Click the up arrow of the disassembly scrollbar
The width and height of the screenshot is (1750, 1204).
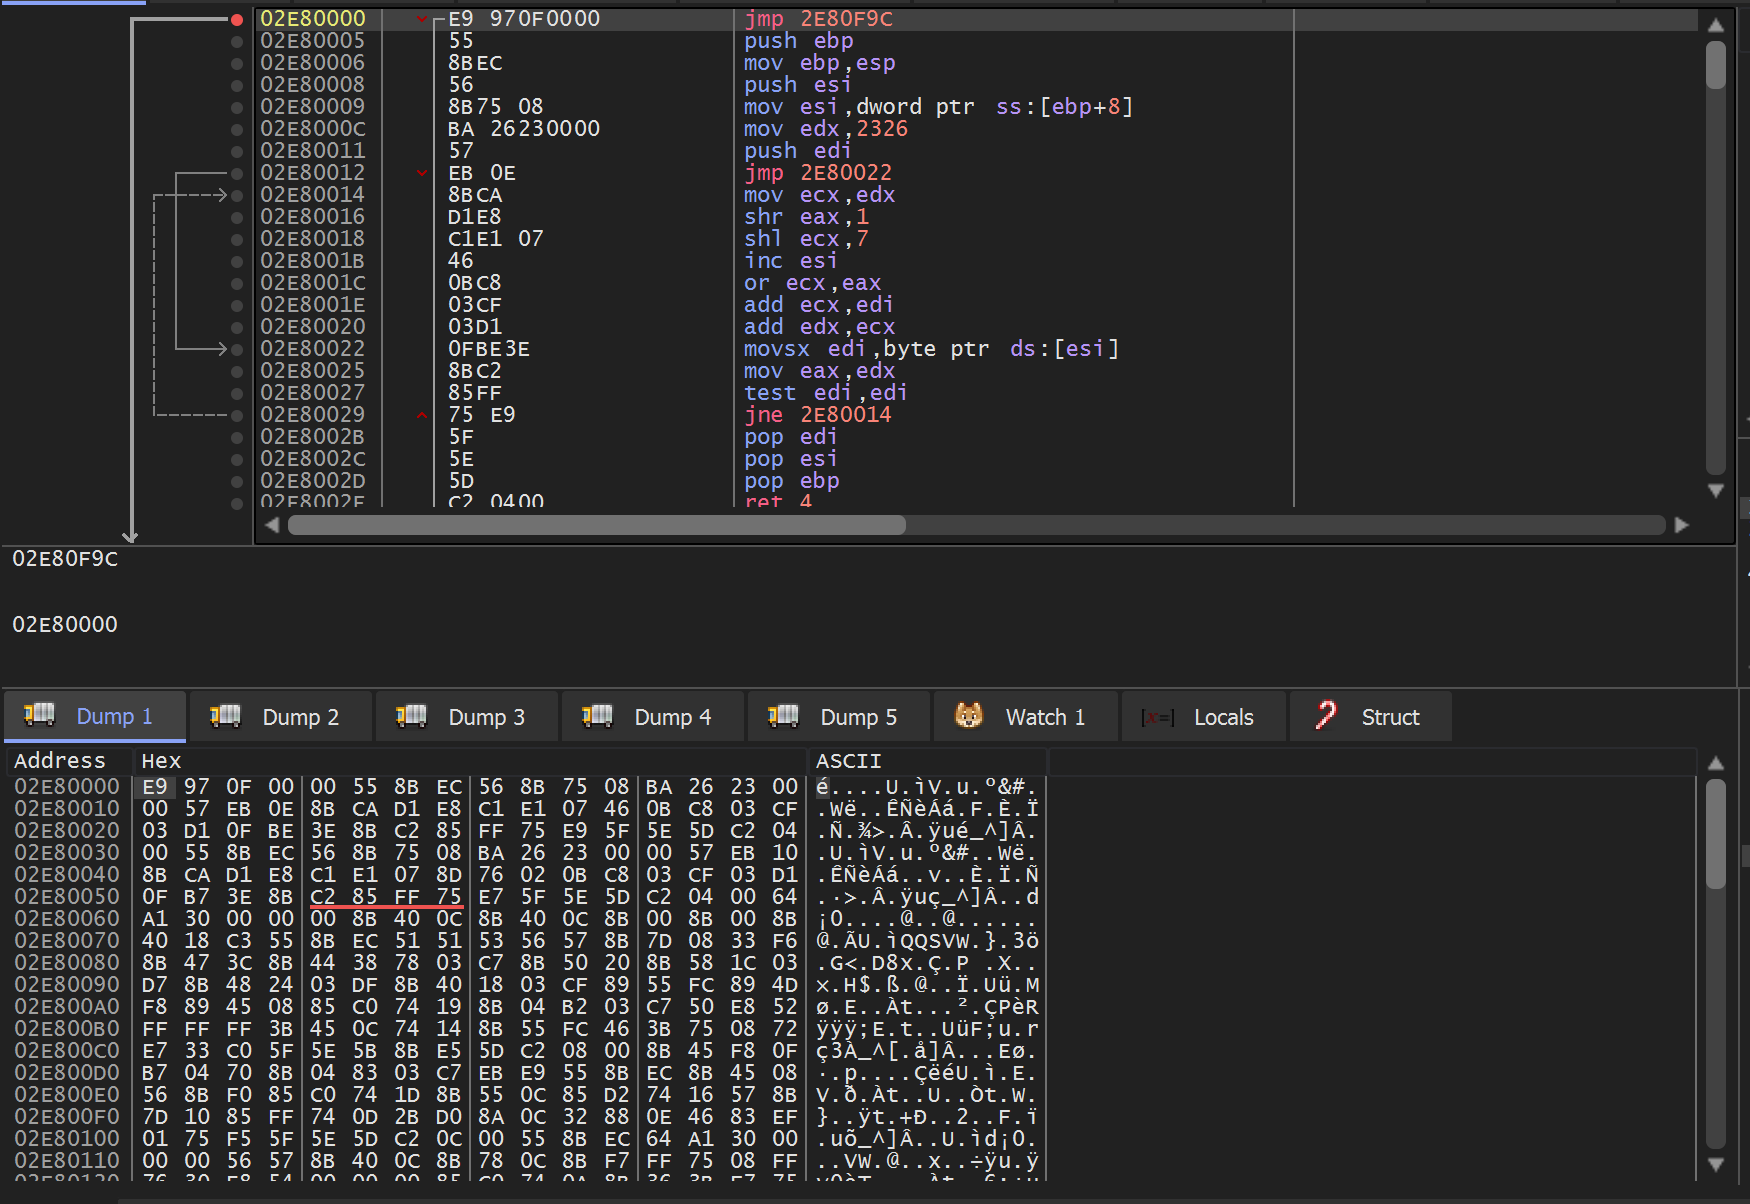1716,26
